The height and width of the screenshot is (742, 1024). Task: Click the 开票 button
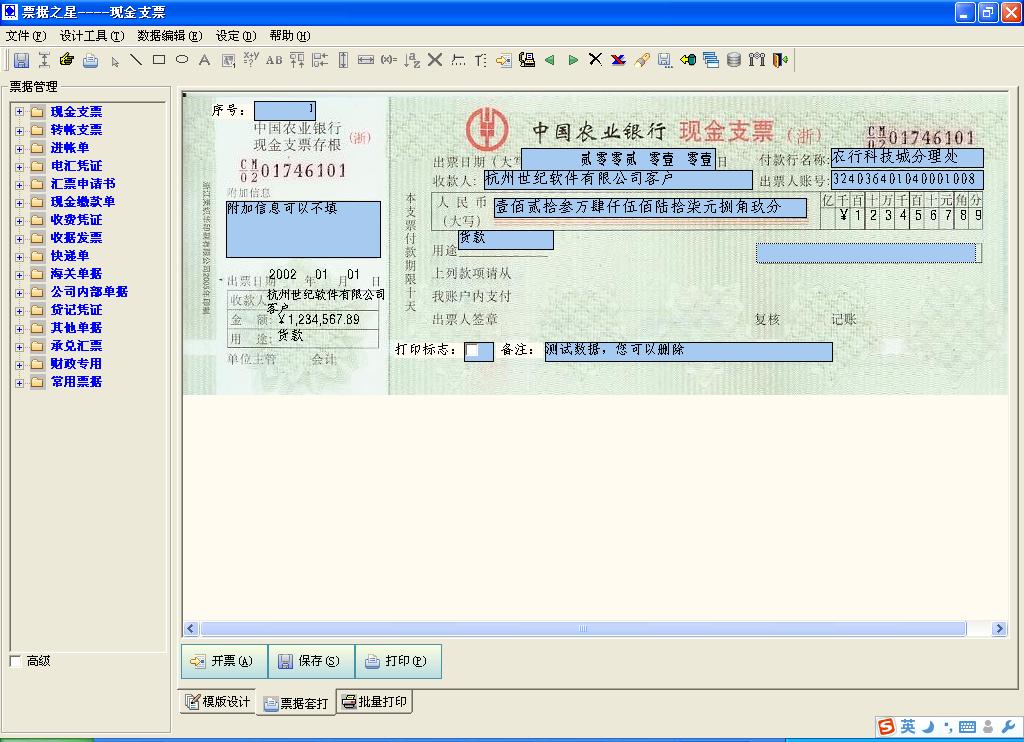coord(223,661)
